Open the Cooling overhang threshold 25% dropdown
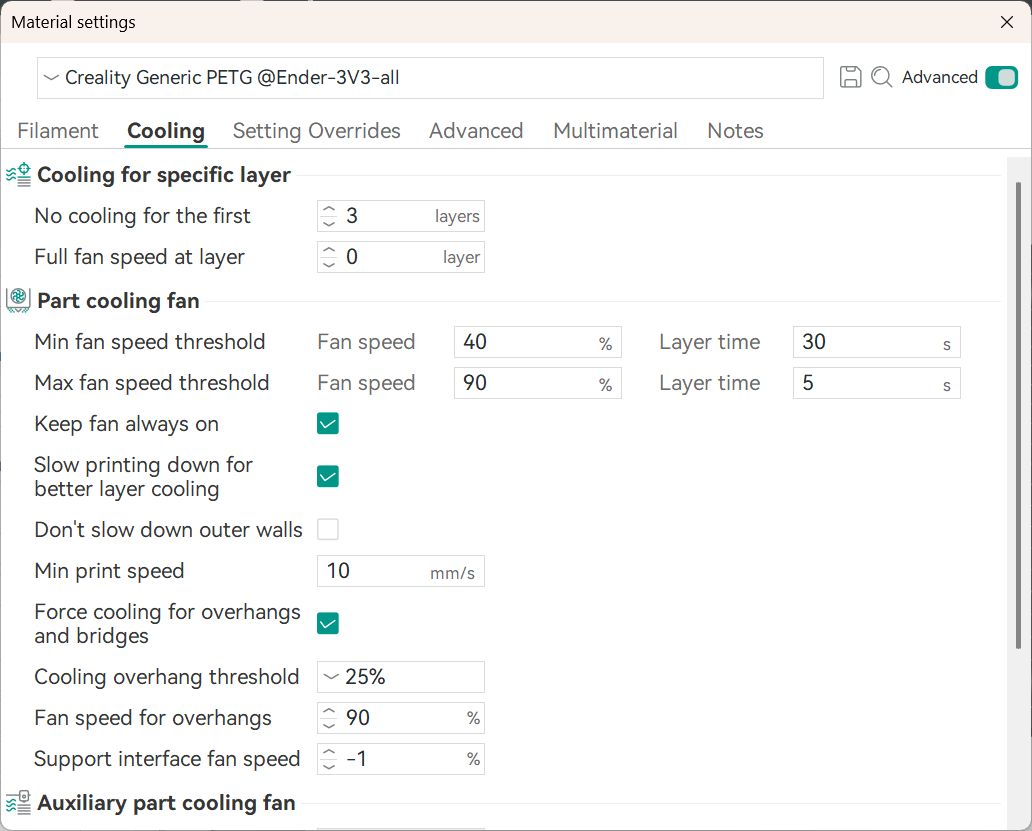This screenshot has width=1032, height=831. pos(401,677)
